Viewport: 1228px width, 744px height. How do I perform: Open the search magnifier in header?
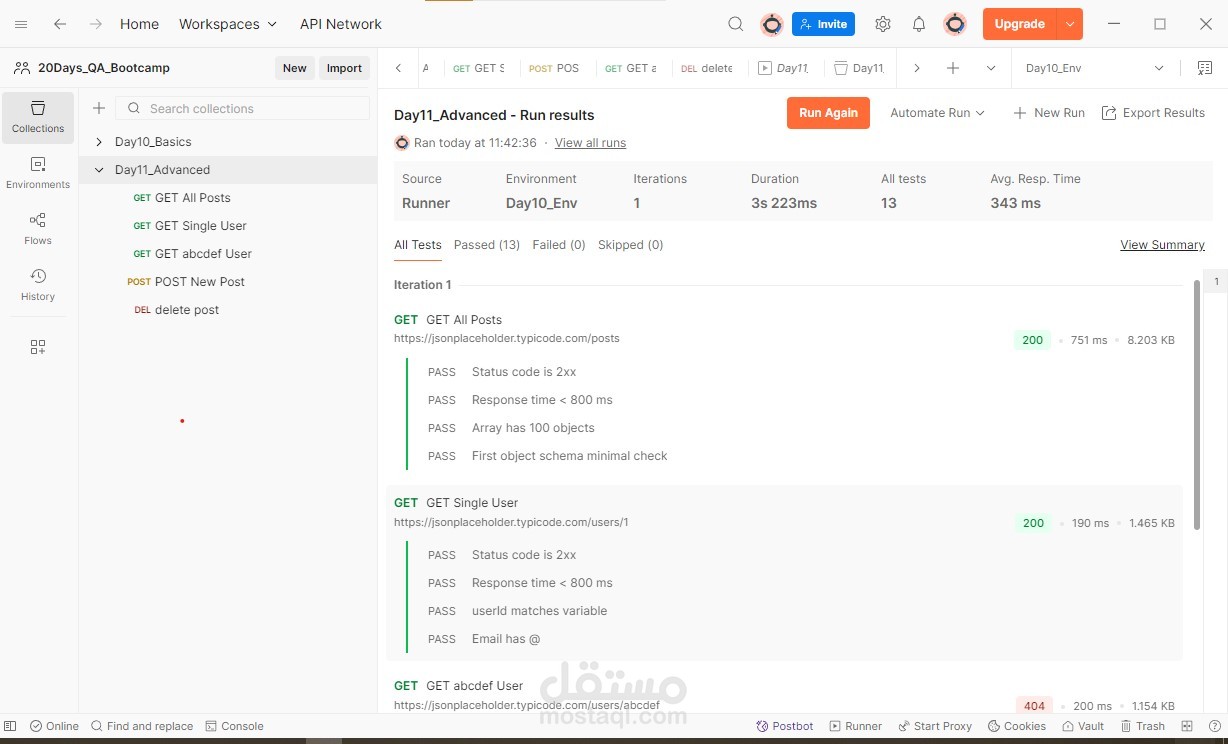(735, 24)
